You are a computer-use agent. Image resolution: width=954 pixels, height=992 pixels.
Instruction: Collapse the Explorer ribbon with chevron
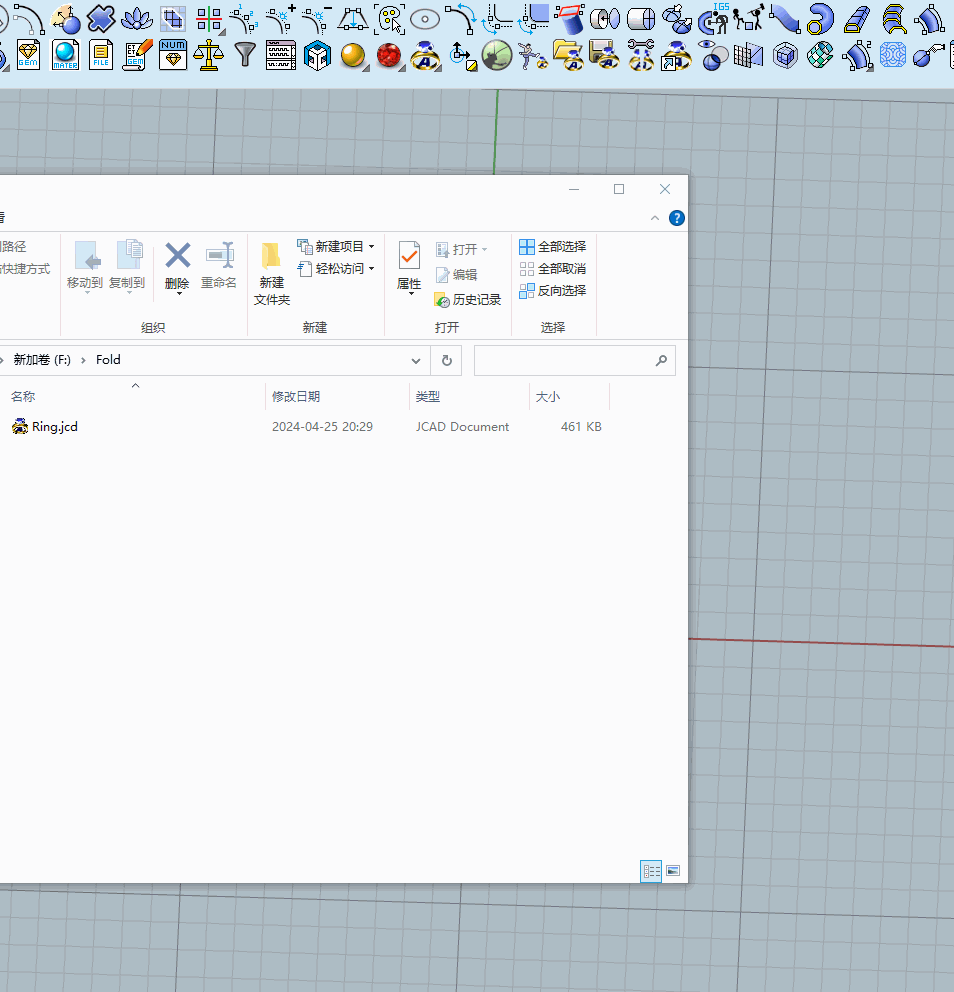pyautogui.click(x=655, y=218)
